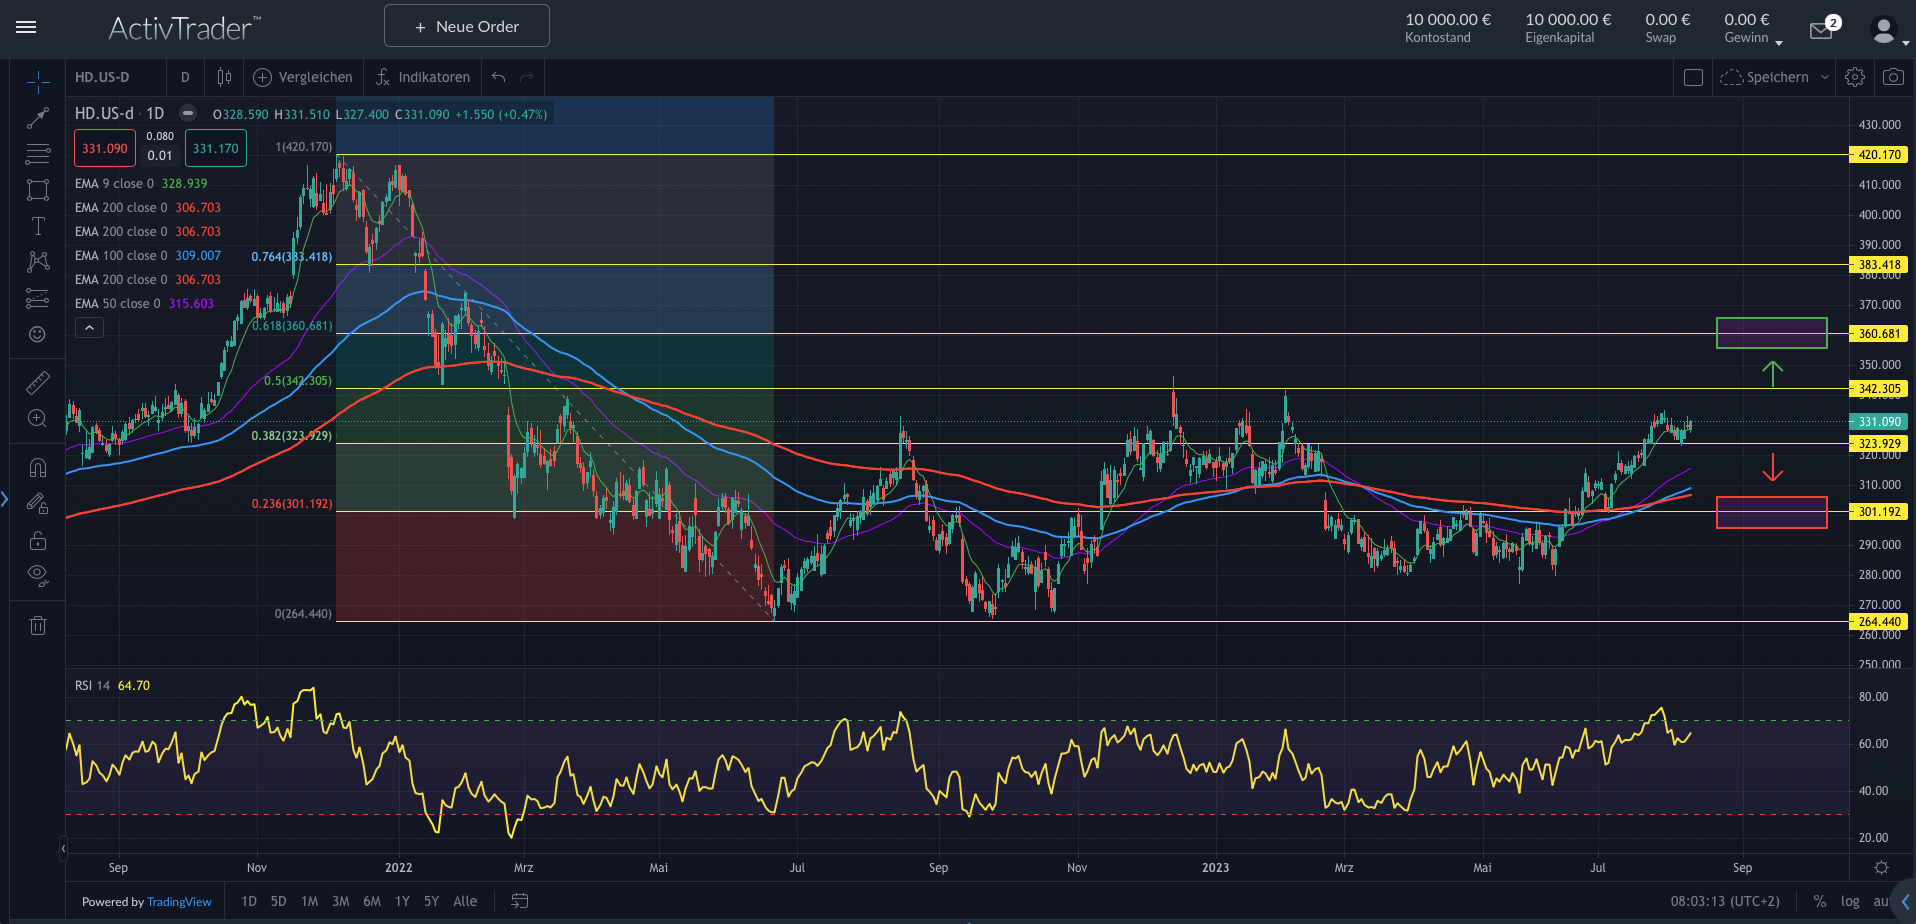Pick the emoji annotation tool
Viewport: 1916px width, 924px height.
click(x=37, y=334)
